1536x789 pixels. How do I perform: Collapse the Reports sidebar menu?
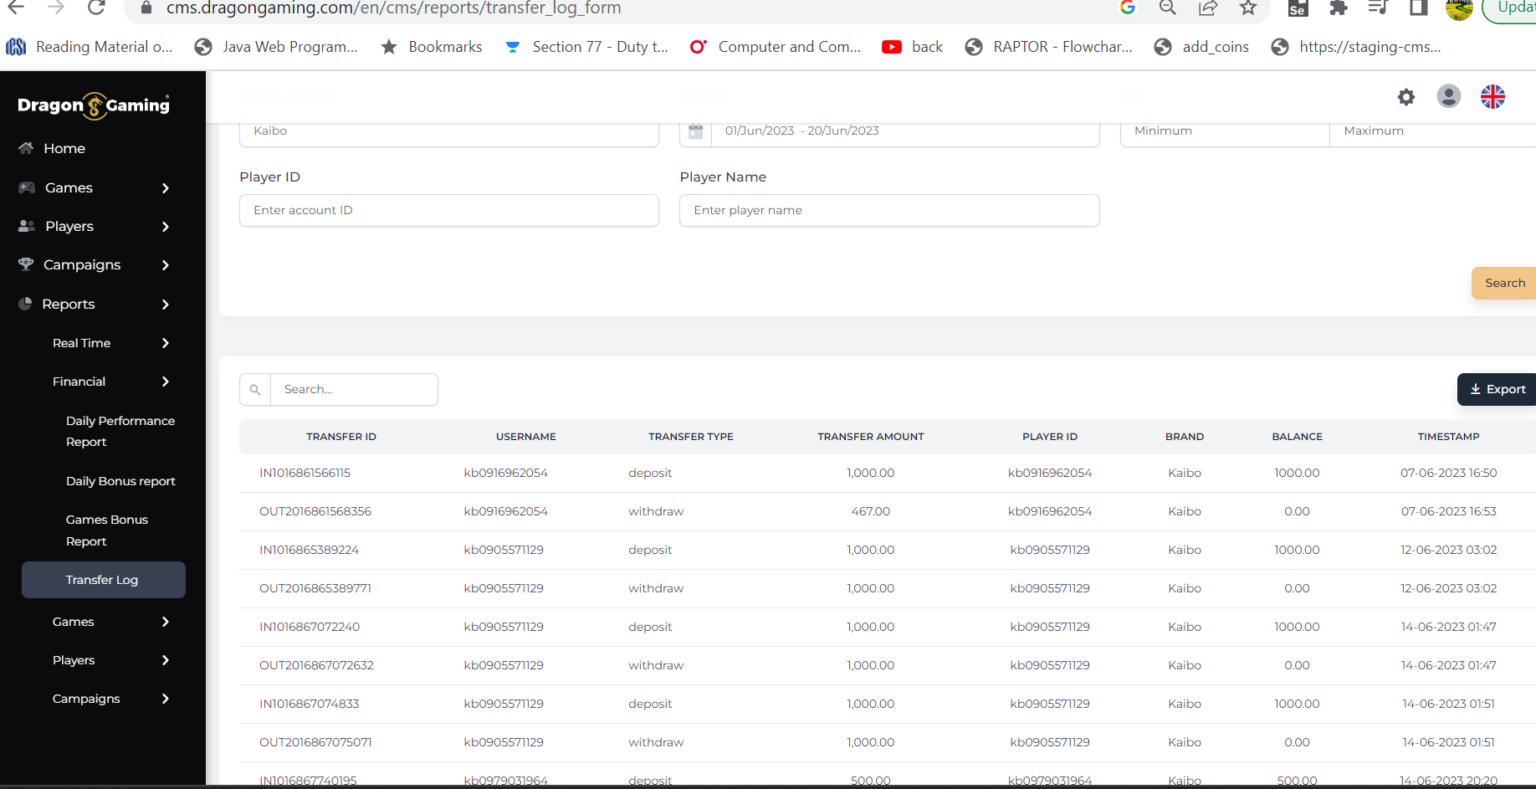(69, 304)
